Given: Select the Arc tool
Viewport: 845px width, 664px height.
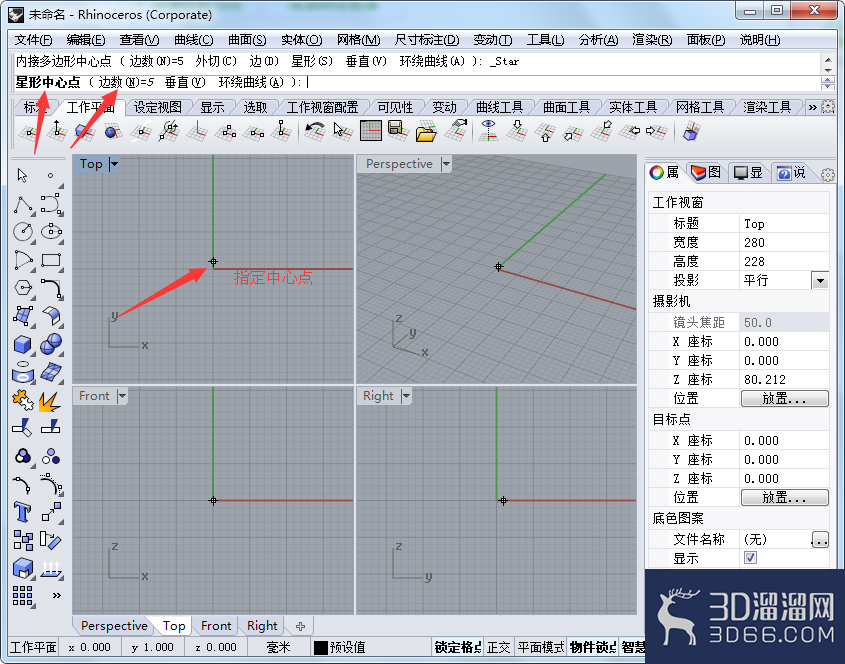Looking at the screenshot, I should point(23,260).
